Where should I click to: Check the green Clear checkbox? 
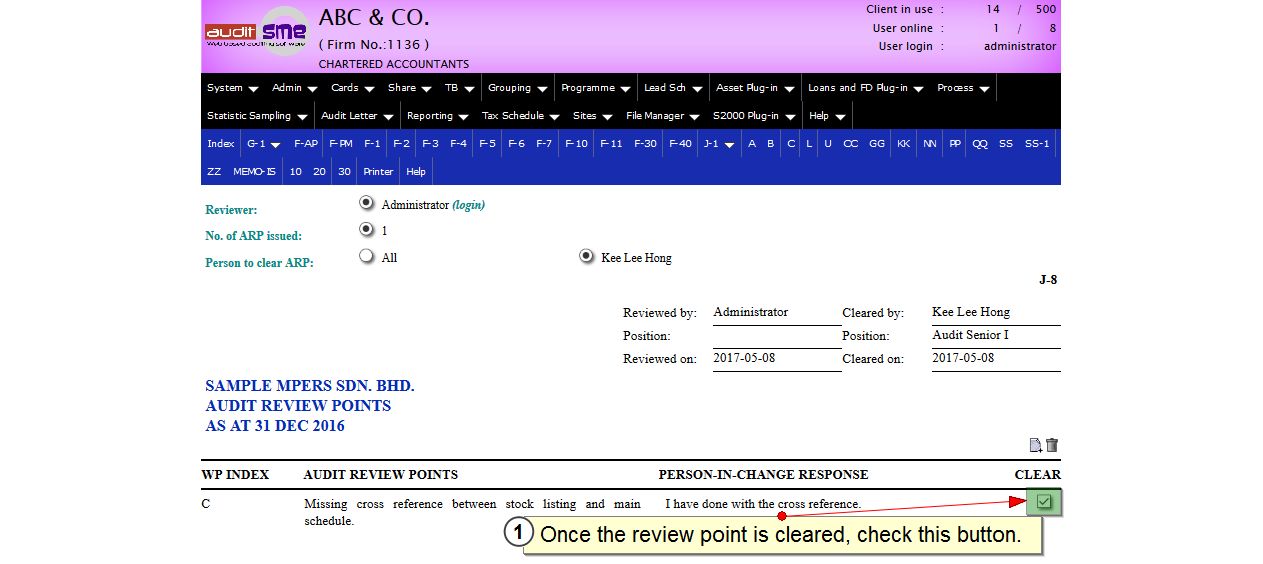(x=1044, y=502)
